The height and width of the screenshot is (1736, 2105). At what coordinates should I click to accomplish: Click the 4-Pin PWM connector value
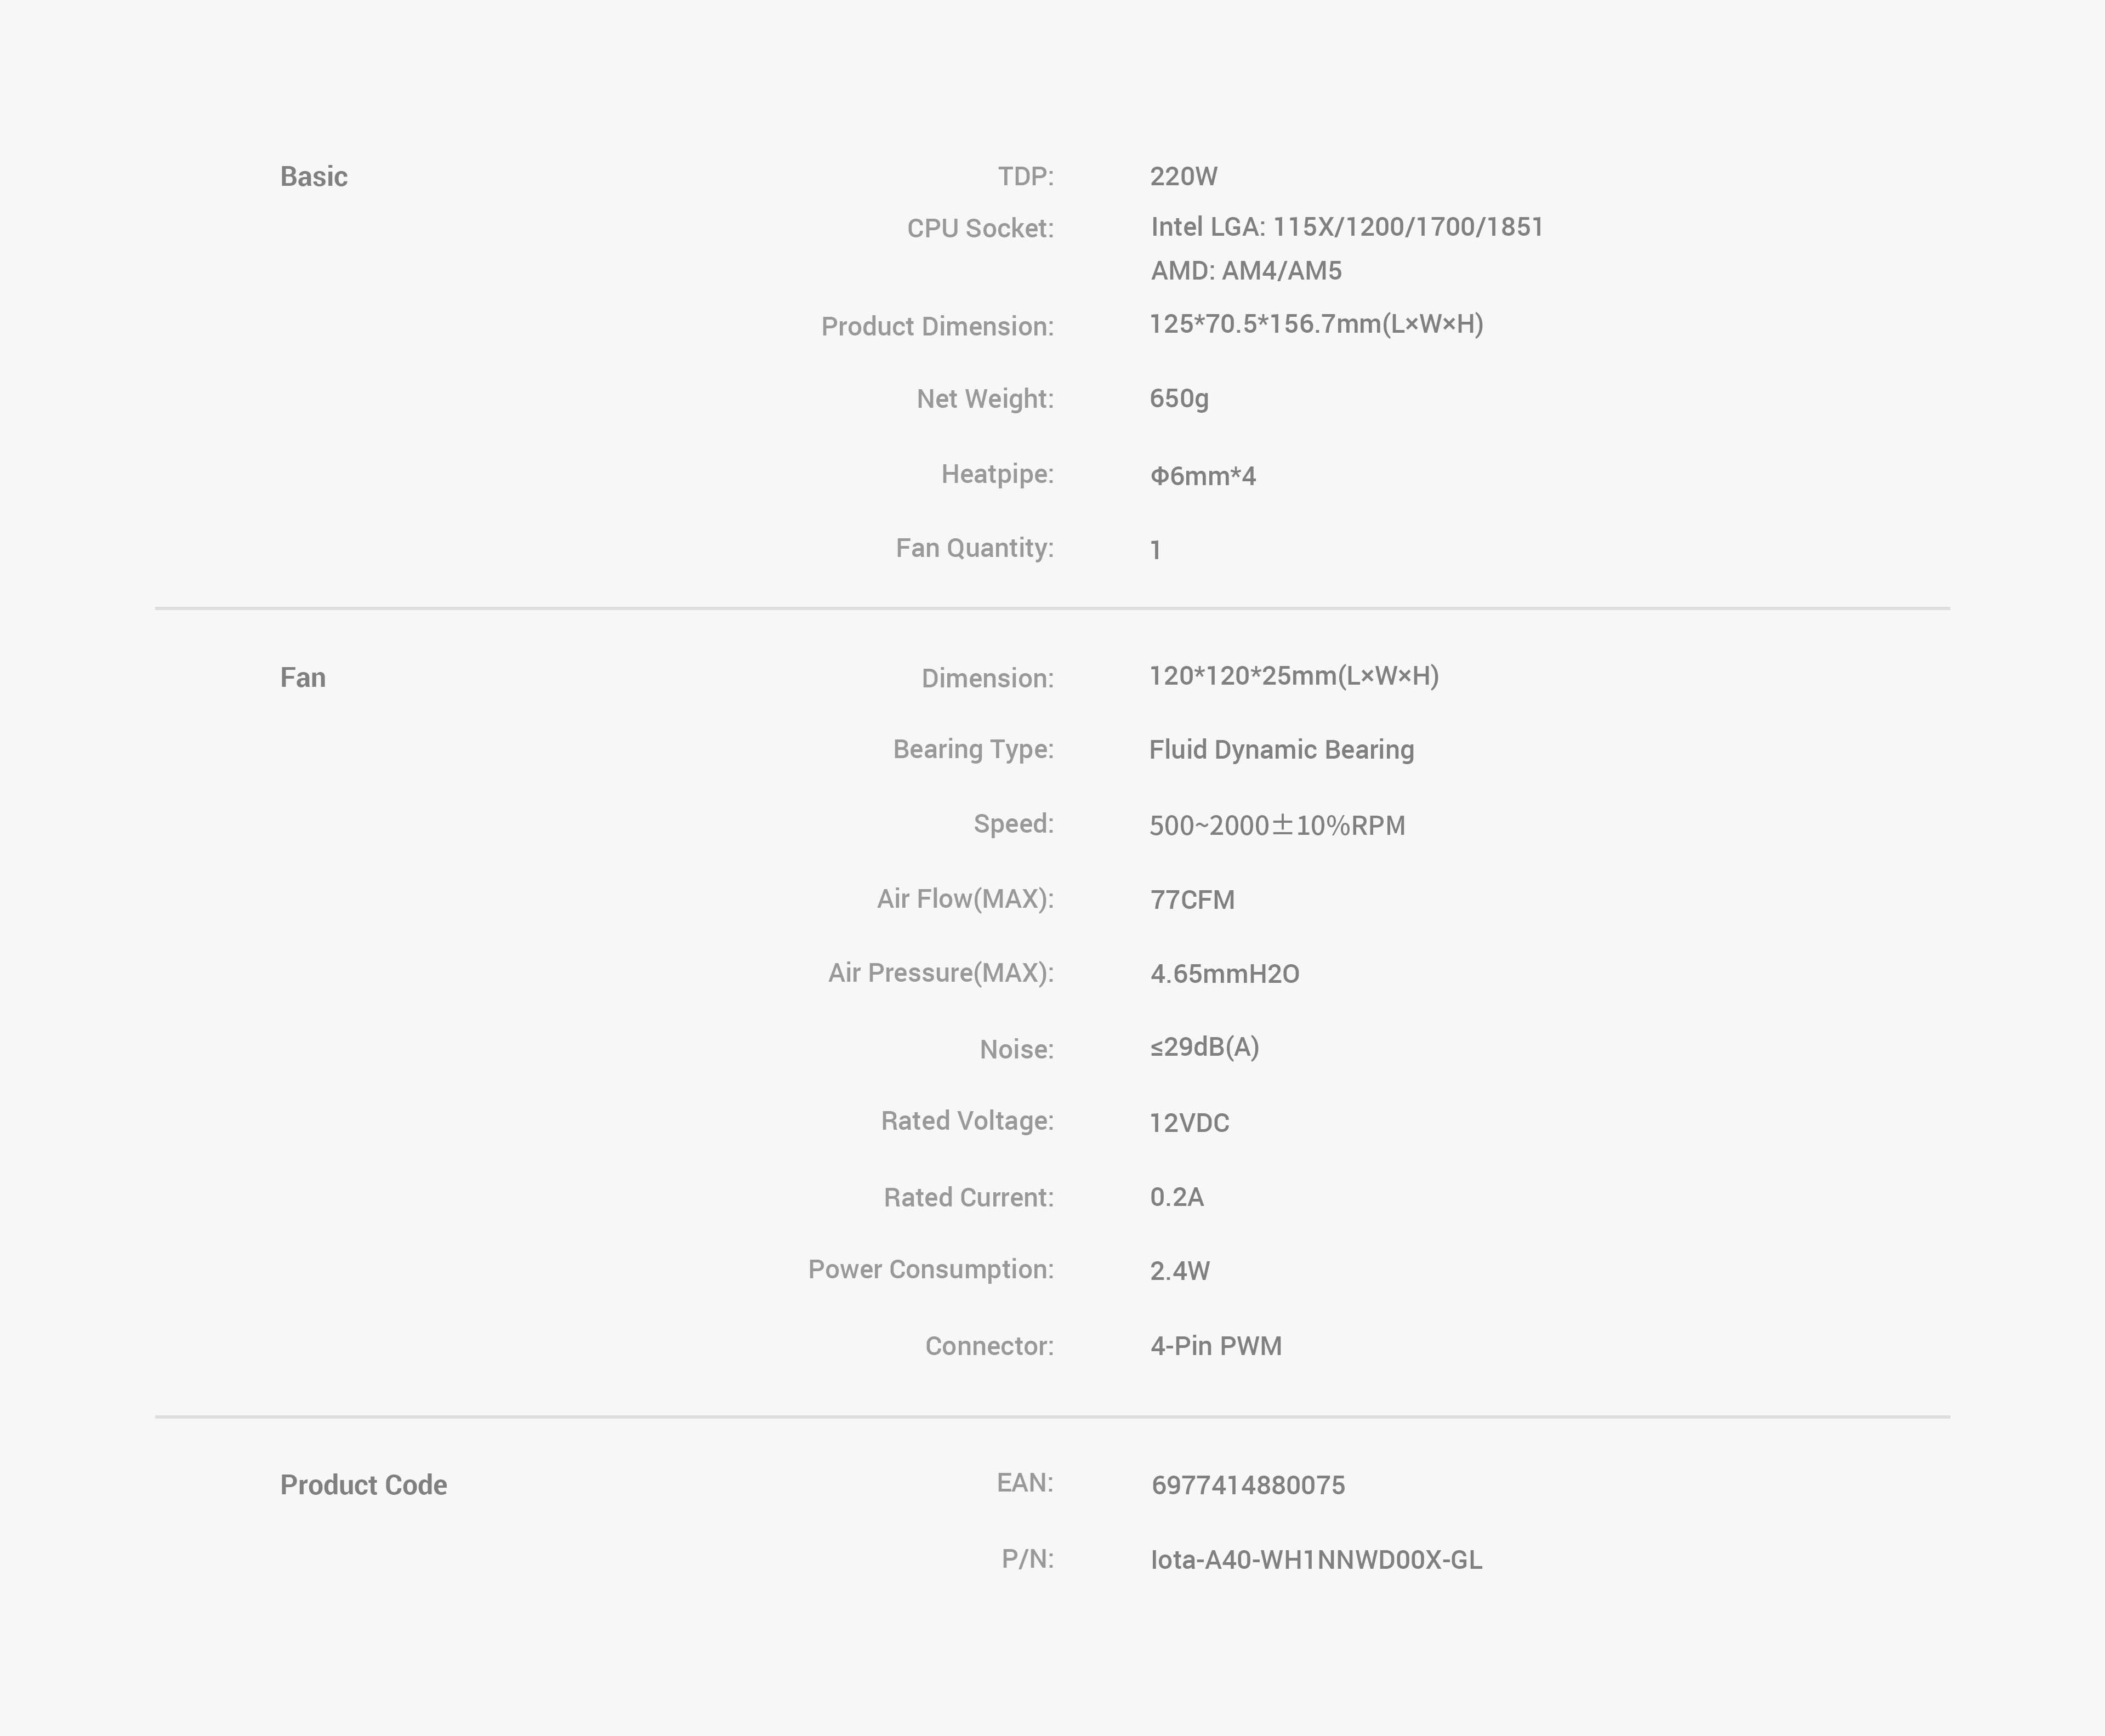click(1215, 1346)
